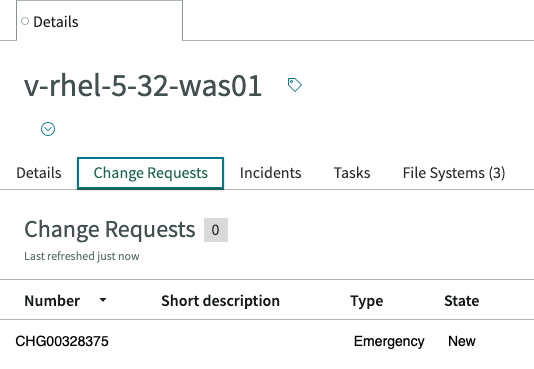Sort by the Short description column

(x=220, y=301)
